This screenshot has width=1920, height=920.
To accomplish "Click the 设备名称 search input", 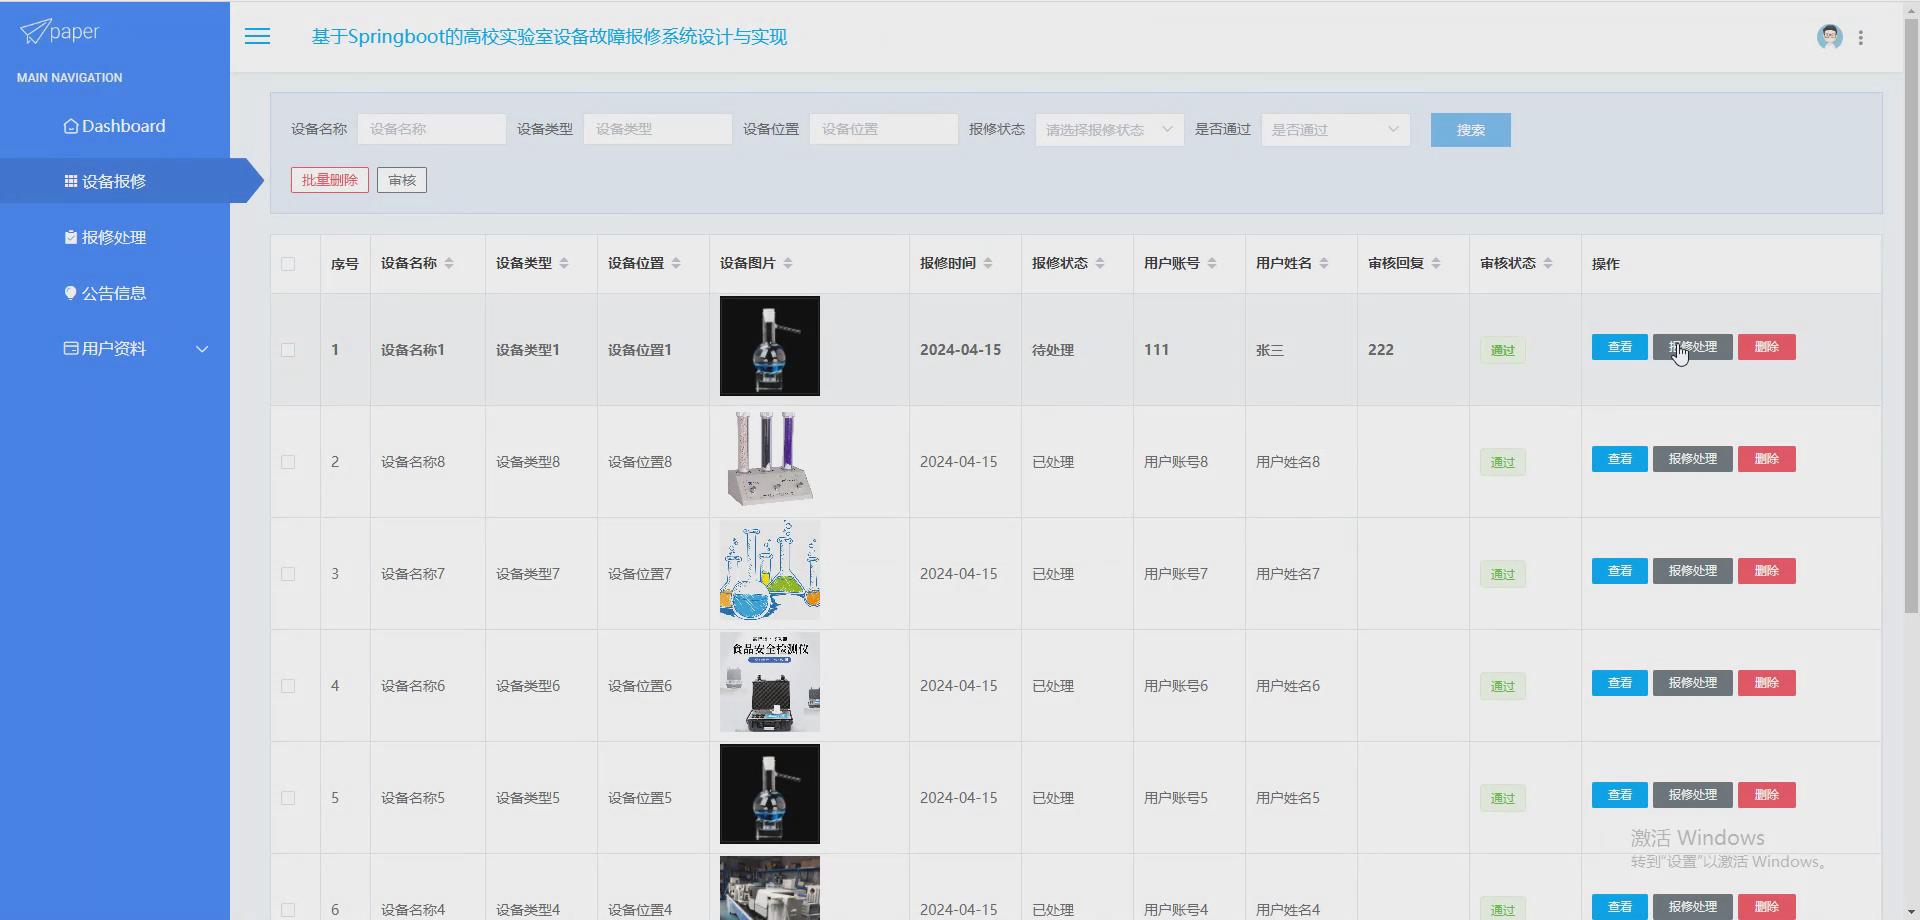I will 431,129.
